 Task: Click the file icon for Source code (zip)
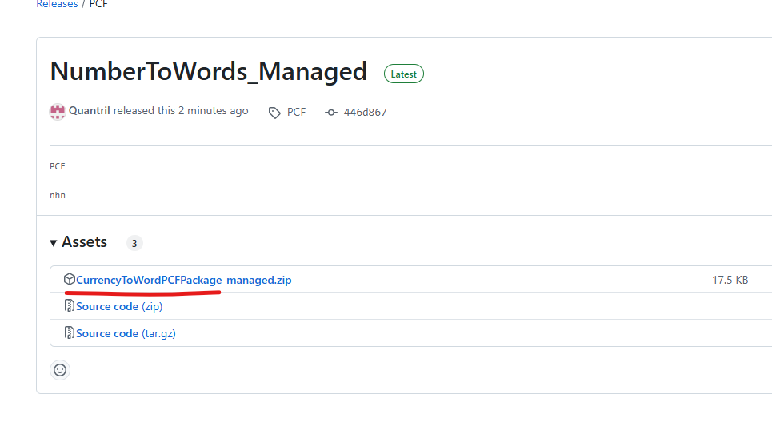69,306
